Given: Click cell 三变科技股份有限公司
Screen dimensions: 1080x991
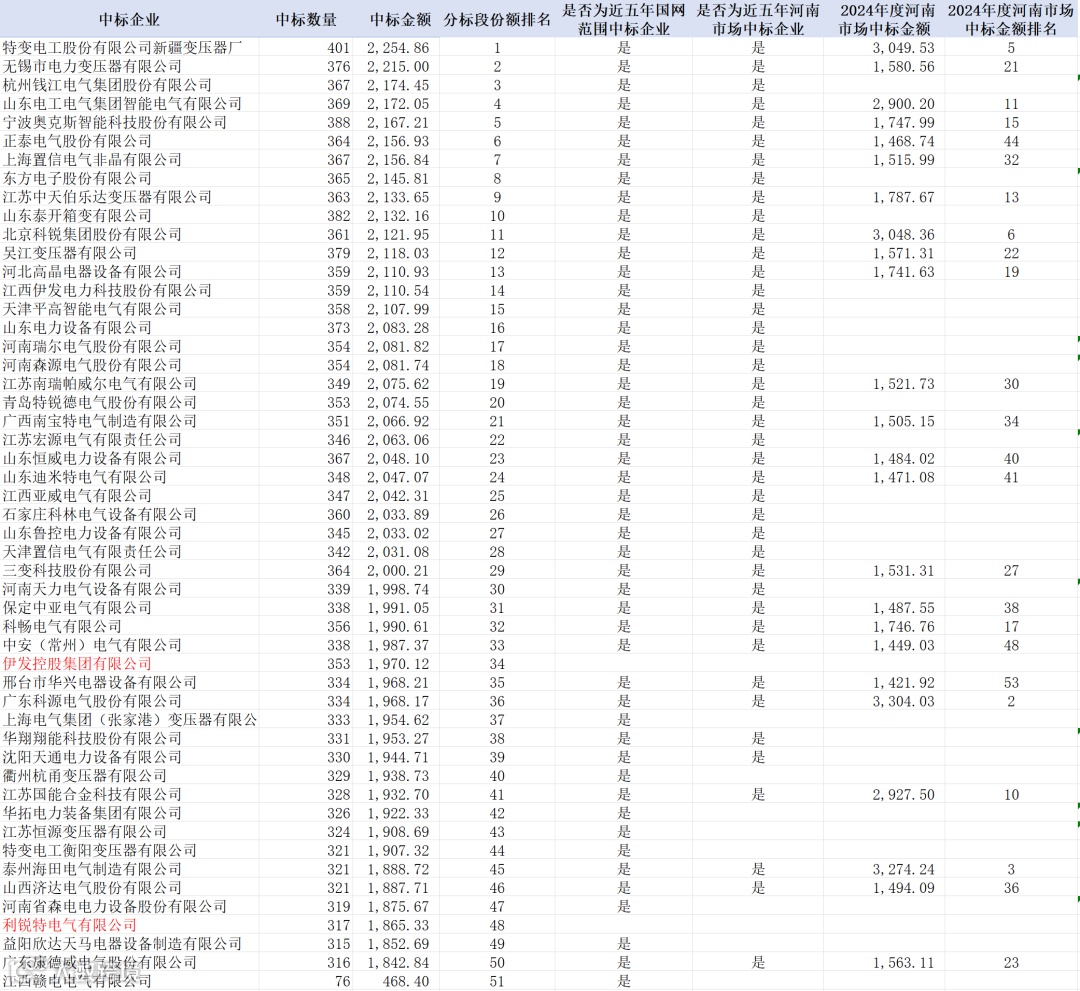Looking at the screenshot, I should coord(76,570).
